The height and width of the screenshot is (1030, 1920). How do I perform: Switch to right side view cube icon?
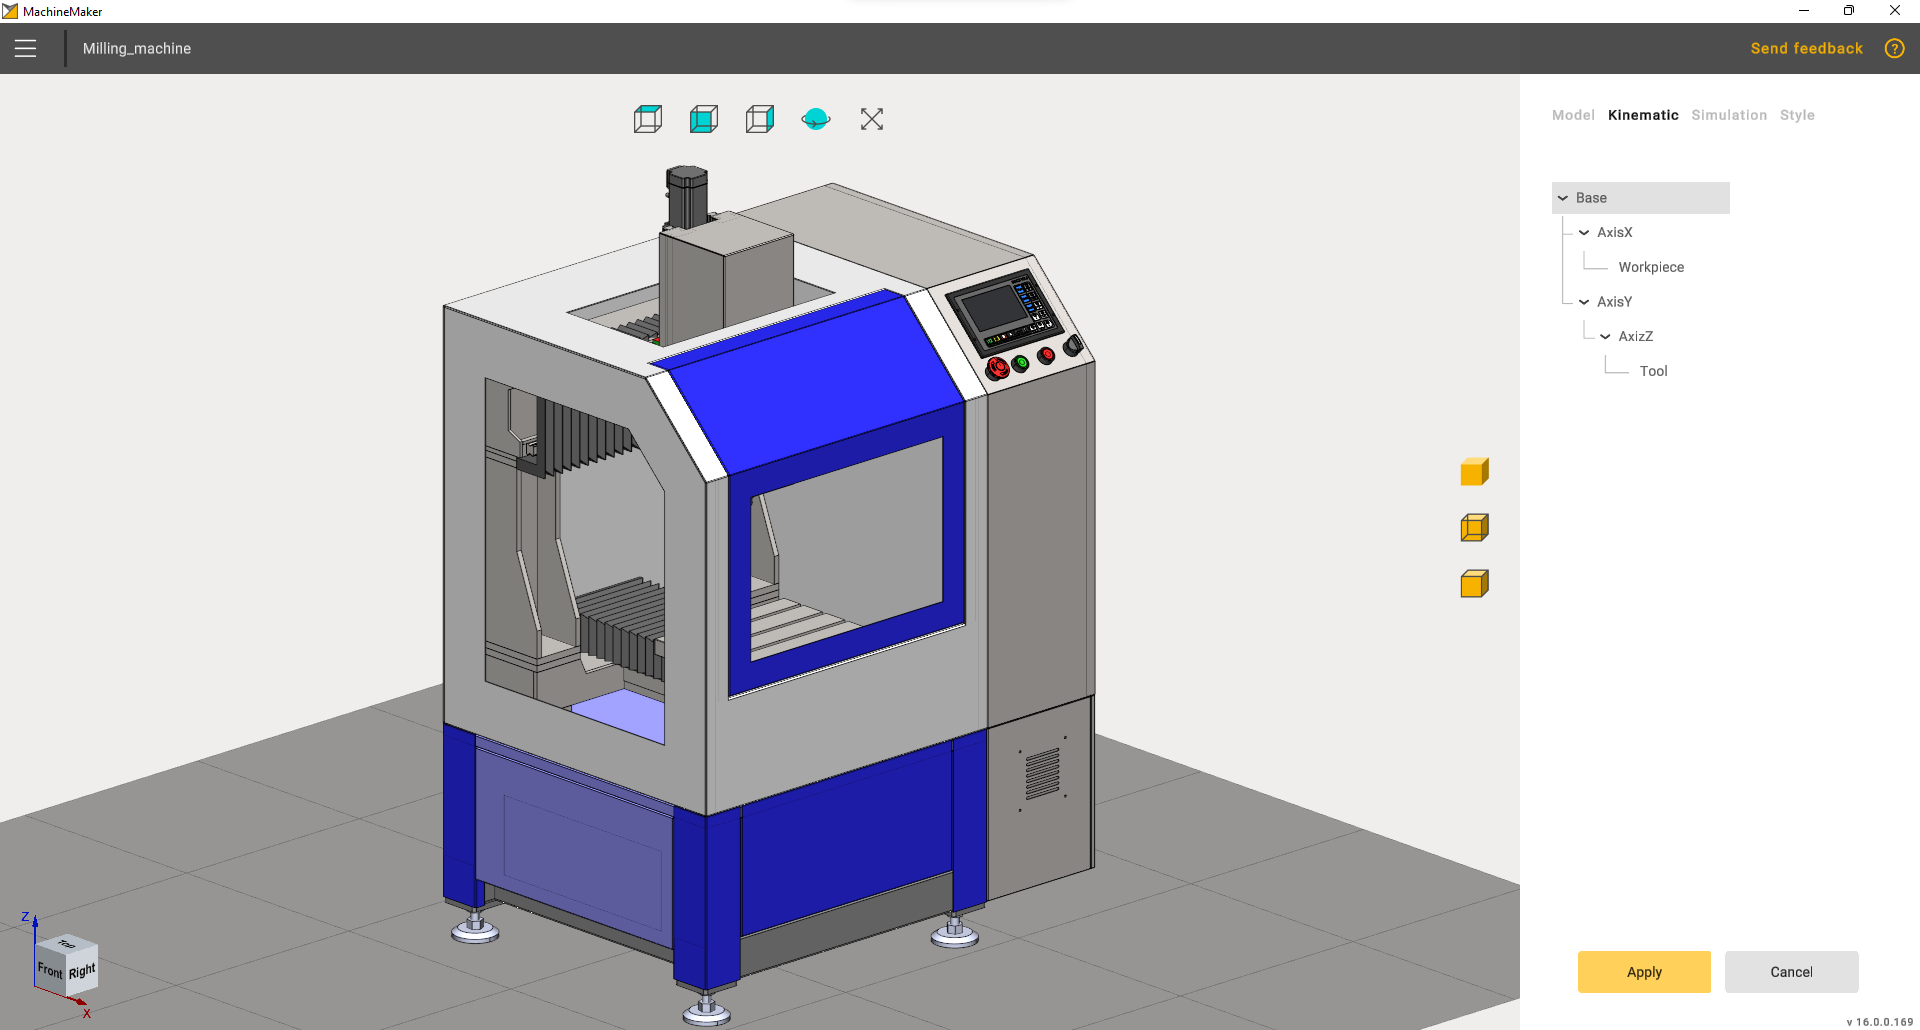click(x=760, y=119)
